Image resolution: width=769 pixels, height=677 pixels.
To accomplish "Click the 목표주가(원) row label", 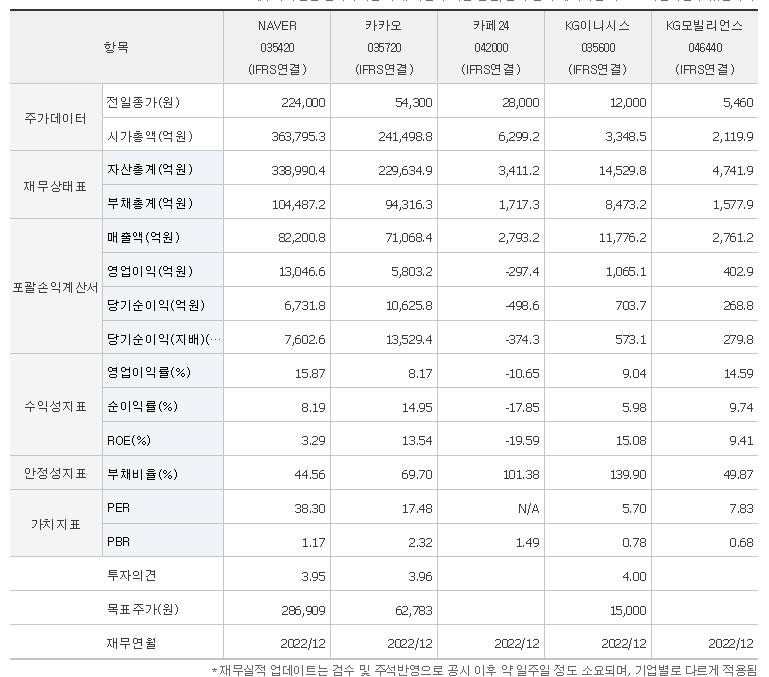I will click(x=143, y=609).
